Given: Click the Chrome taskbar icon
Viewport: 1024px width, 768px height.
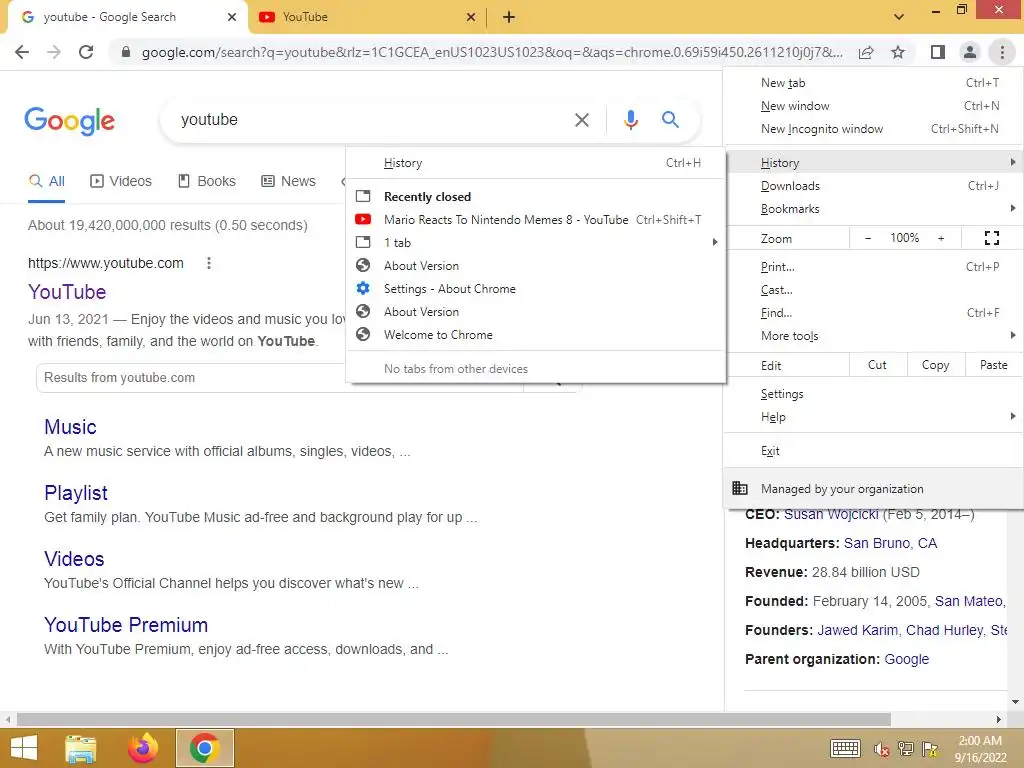Looking at the screenshot, I should pos(204,748).
